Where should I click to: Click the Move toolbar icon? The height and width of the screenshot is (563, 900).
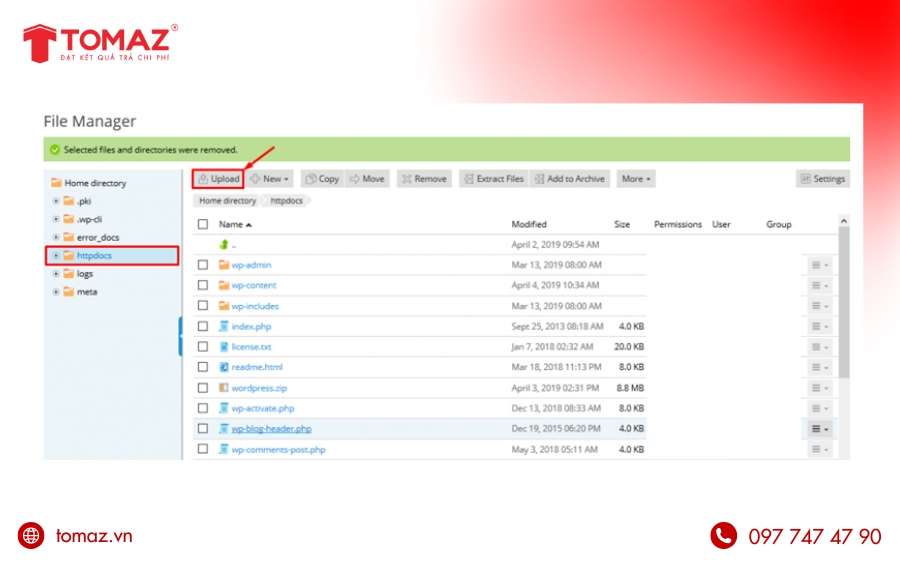(367, 179)
